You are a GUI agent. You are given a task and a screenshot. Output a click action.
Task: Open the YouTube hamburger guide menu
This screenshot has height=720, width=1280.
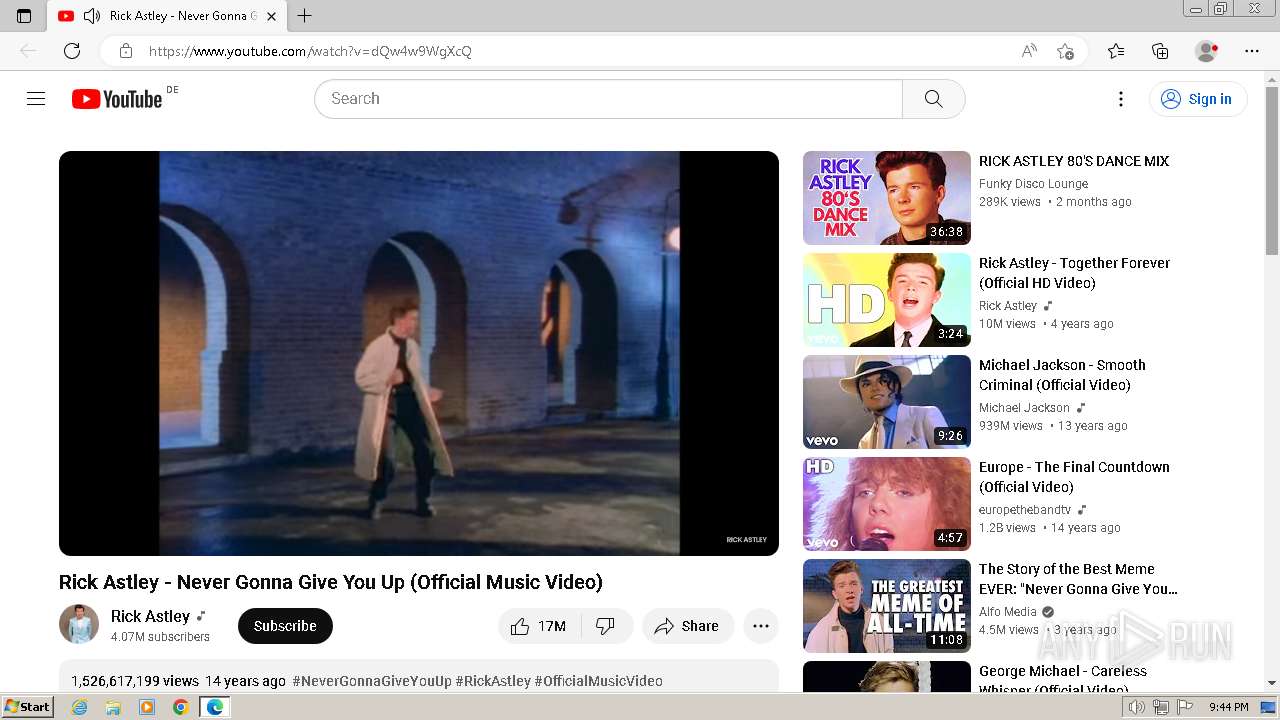coord(36,98)
